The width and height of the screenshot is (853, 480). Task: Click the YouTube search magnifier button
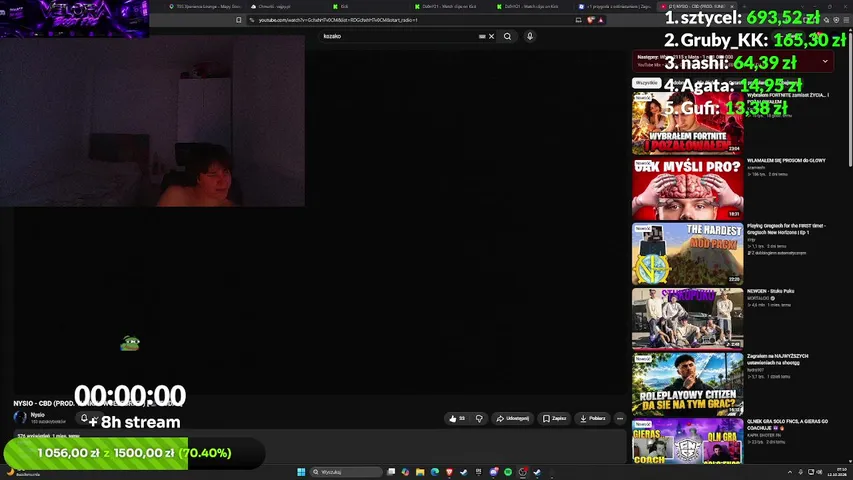click(507, 36)
